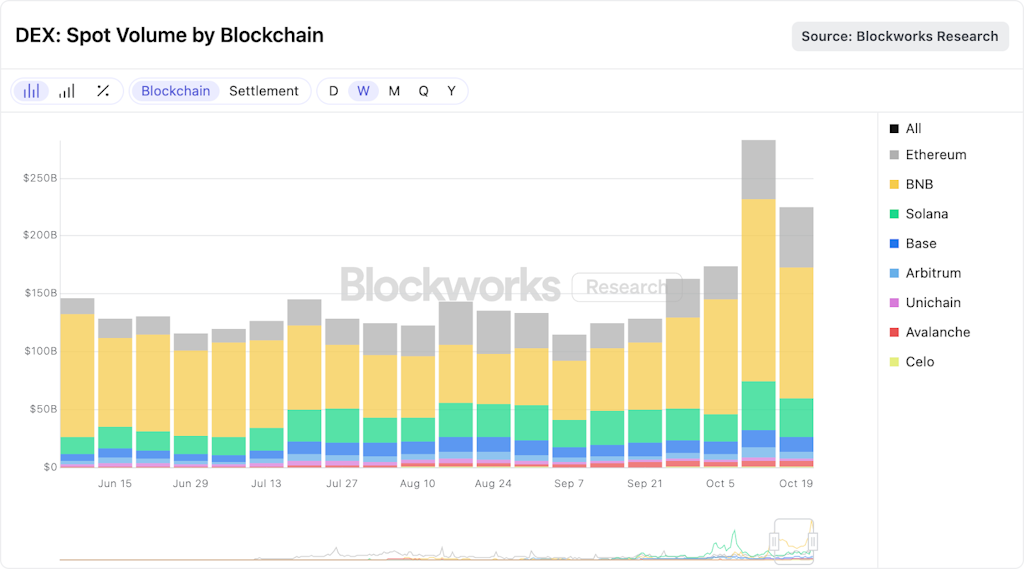Screen dimensions: 1024x569
Task: Toggle the Celo legend entry
Action: [x=894, y=362]
